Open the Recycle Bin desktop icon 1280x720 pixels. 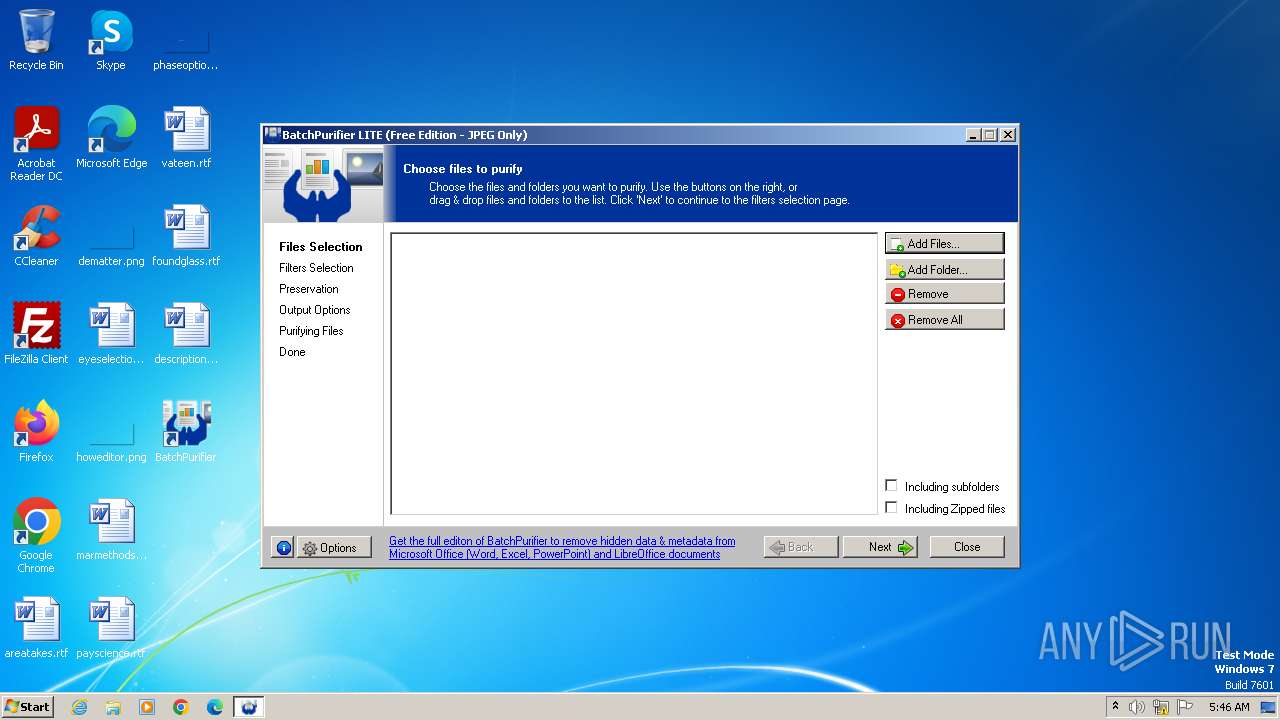[x=36, y=40]
